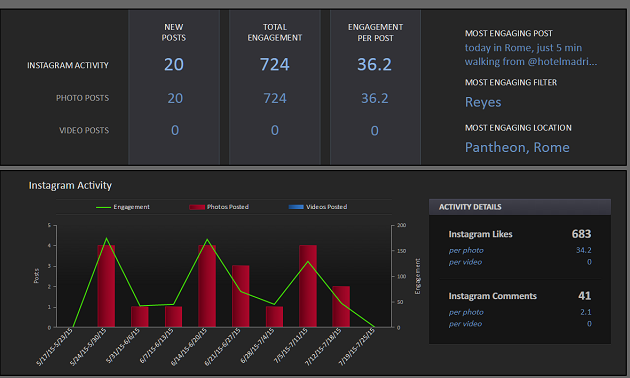Click the ENGAGEMENT PER POST column header
The image size is (630, 378).
click(375, 33)
